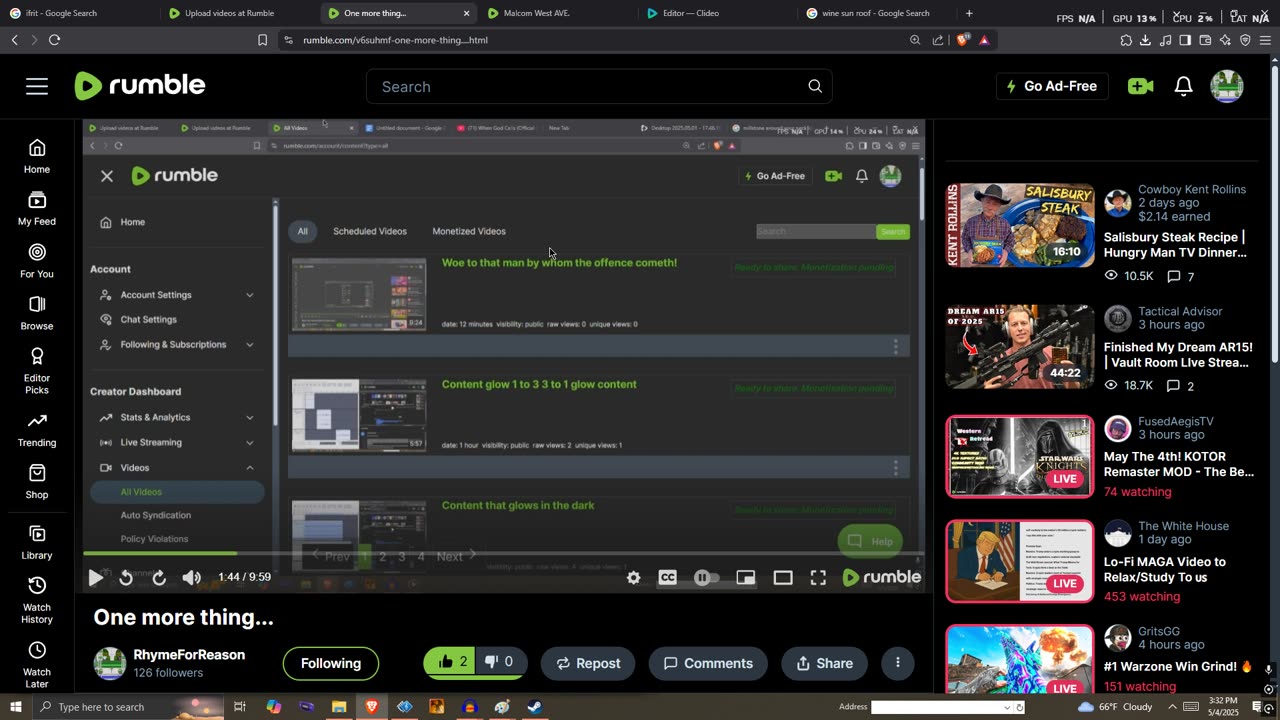This screenshot has height=720, width=1280.
Task: Open Salisbury Steak Recipe video thumbnail
Action: click(1020, 225)
